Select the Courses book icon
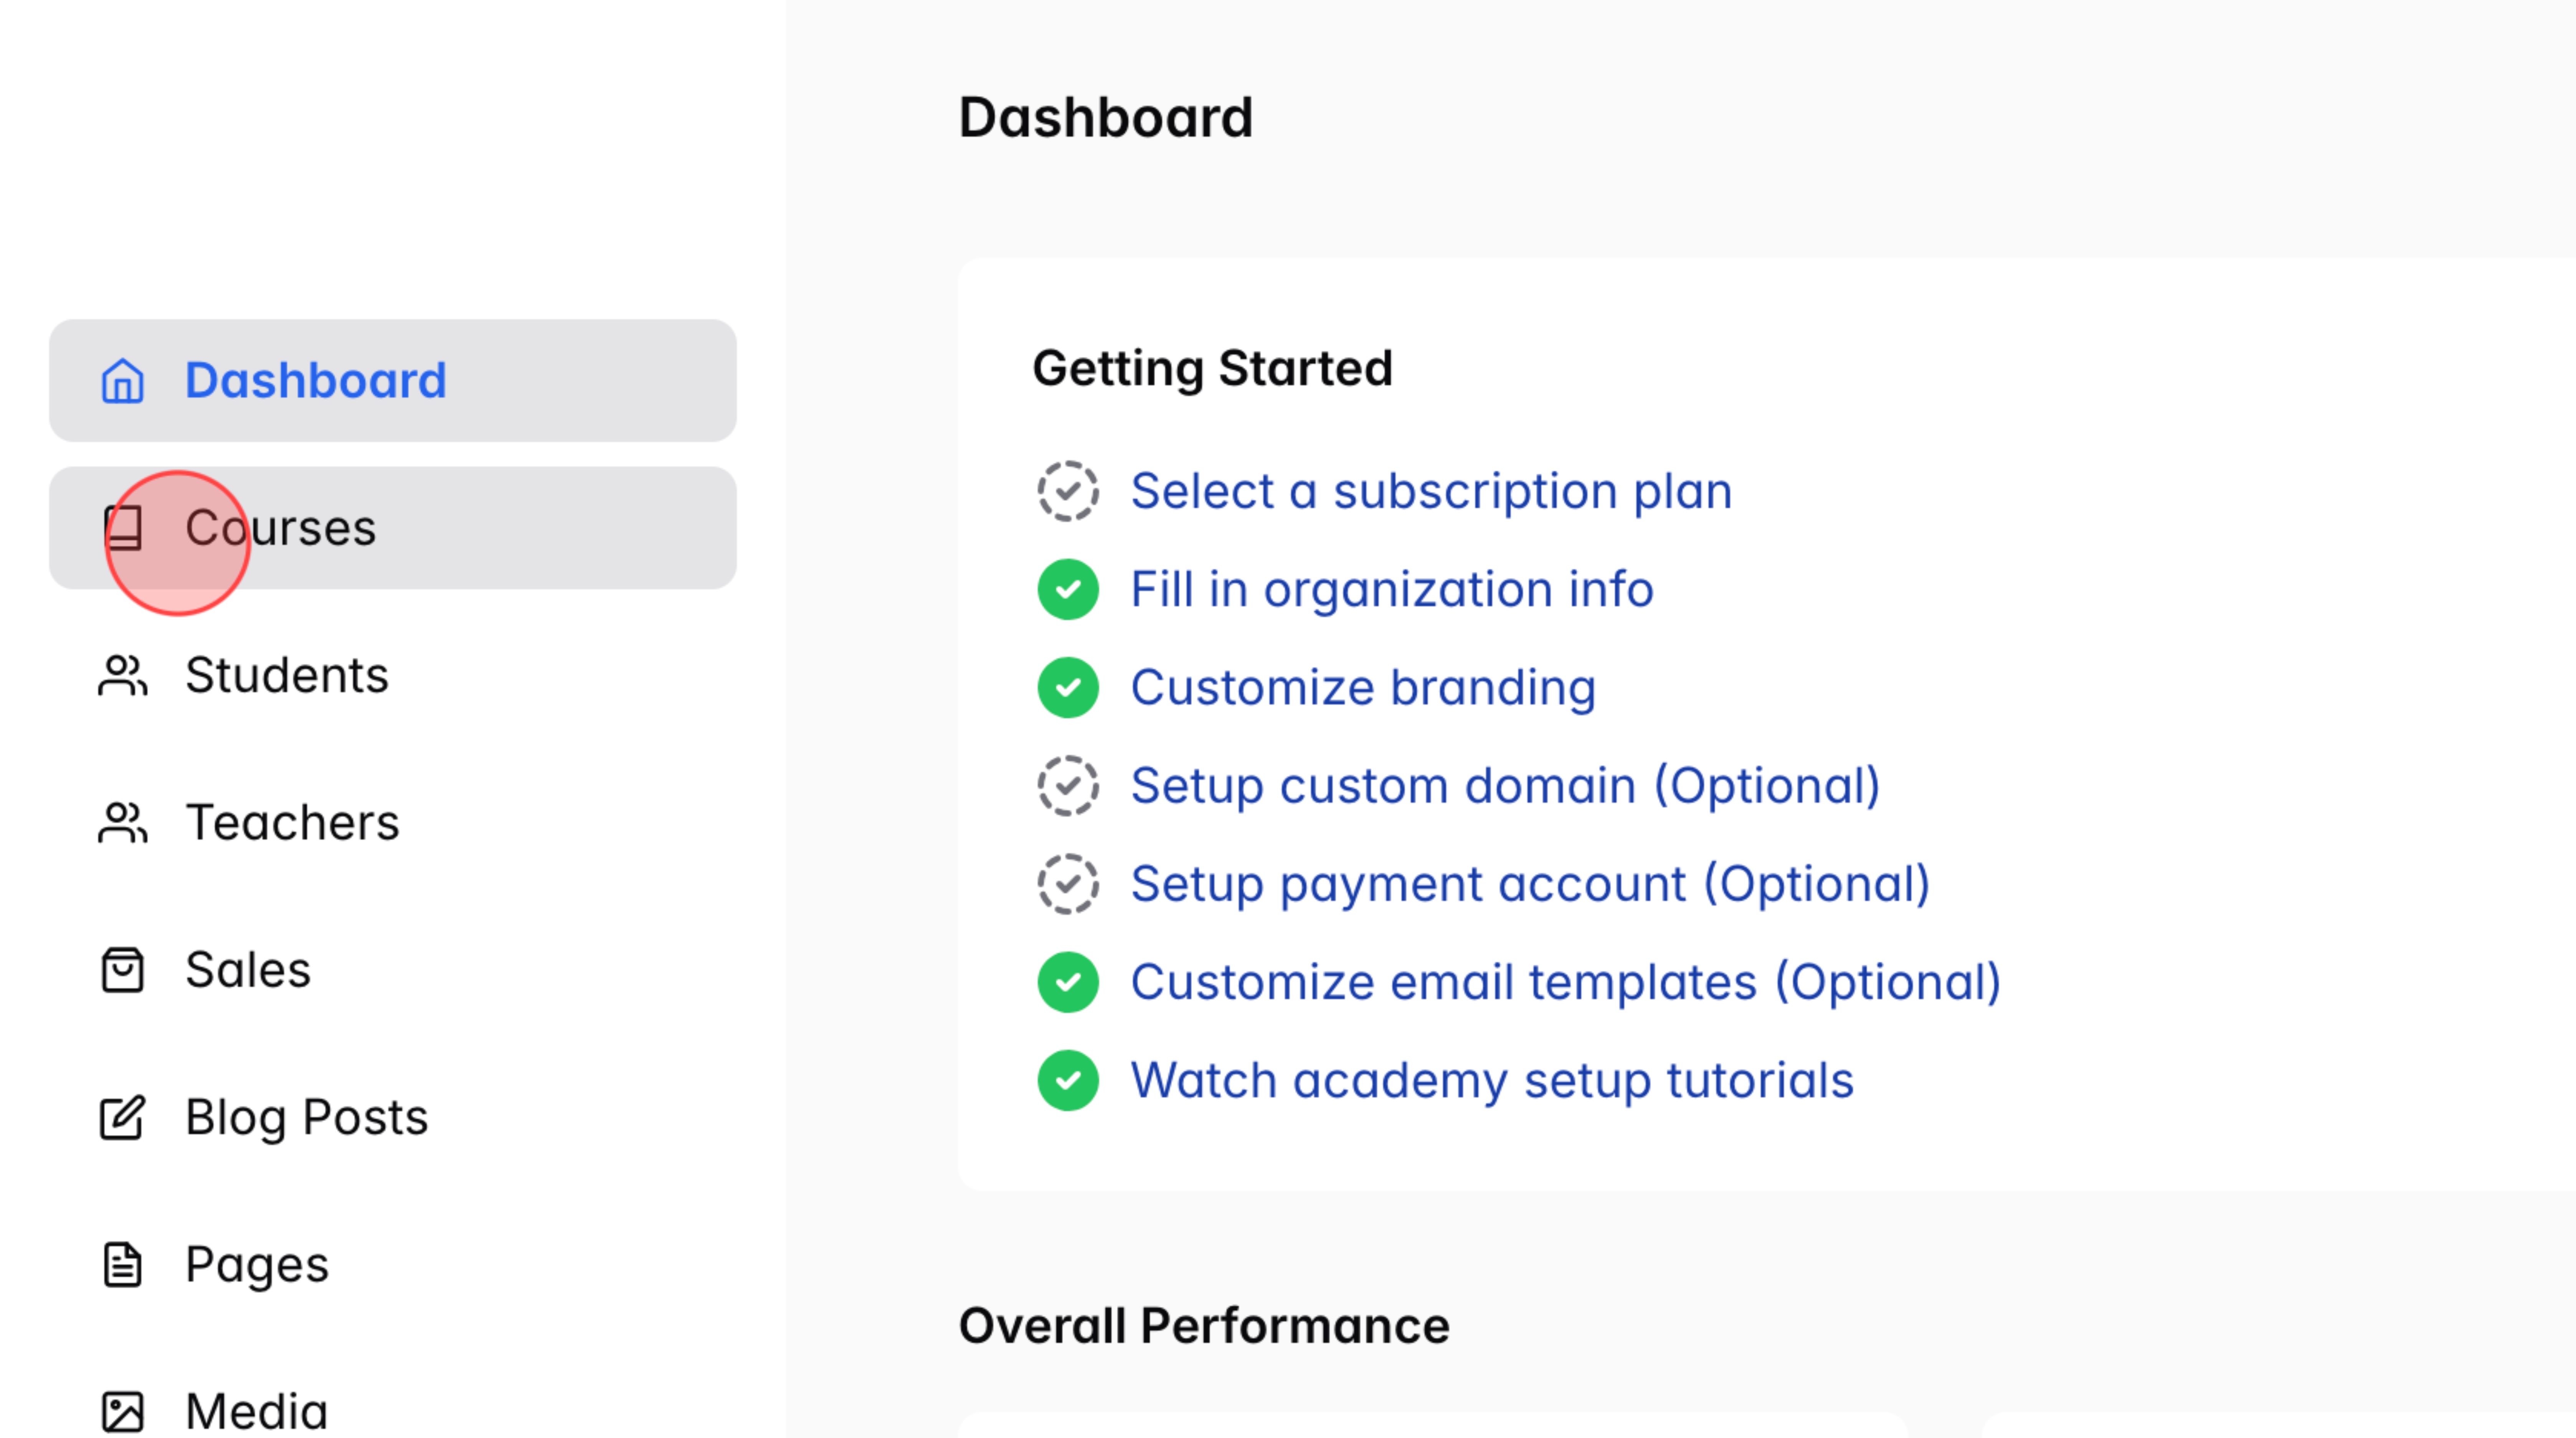Screen dimensions: 2576x1438 click(x=122, y=528)
